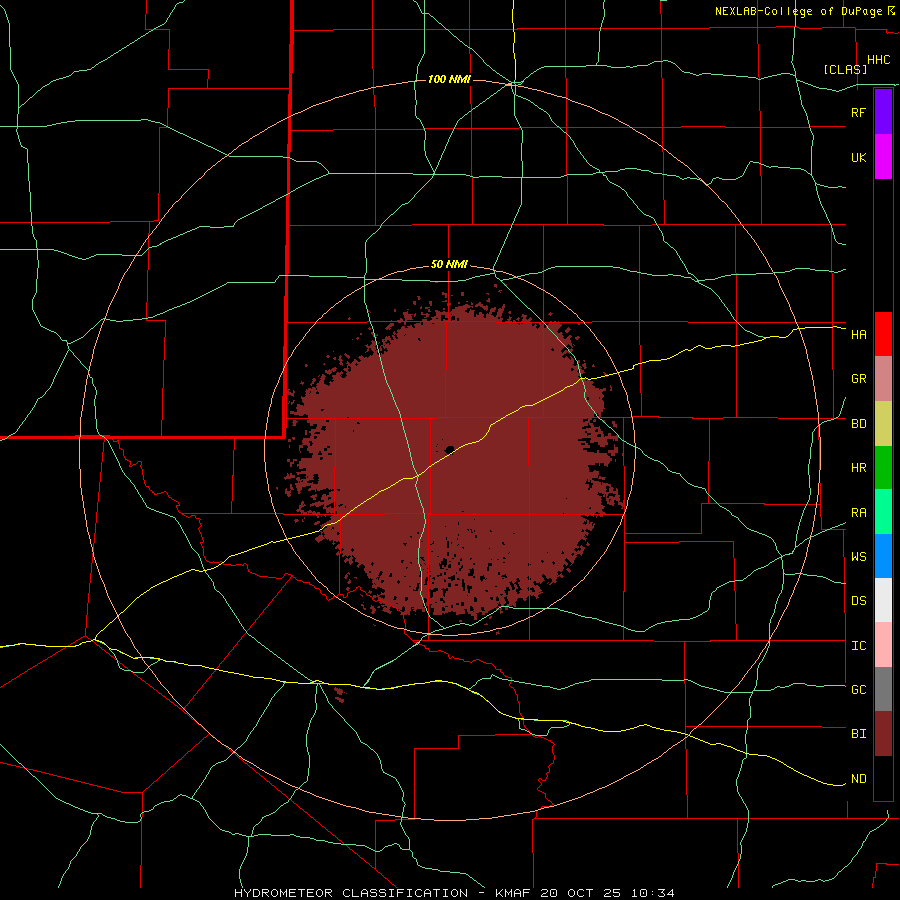Image resolution: width=900 pixels, height=900 pixels.
Task: Click the HA red legend swatch
Action: click(x=883, y=334)
